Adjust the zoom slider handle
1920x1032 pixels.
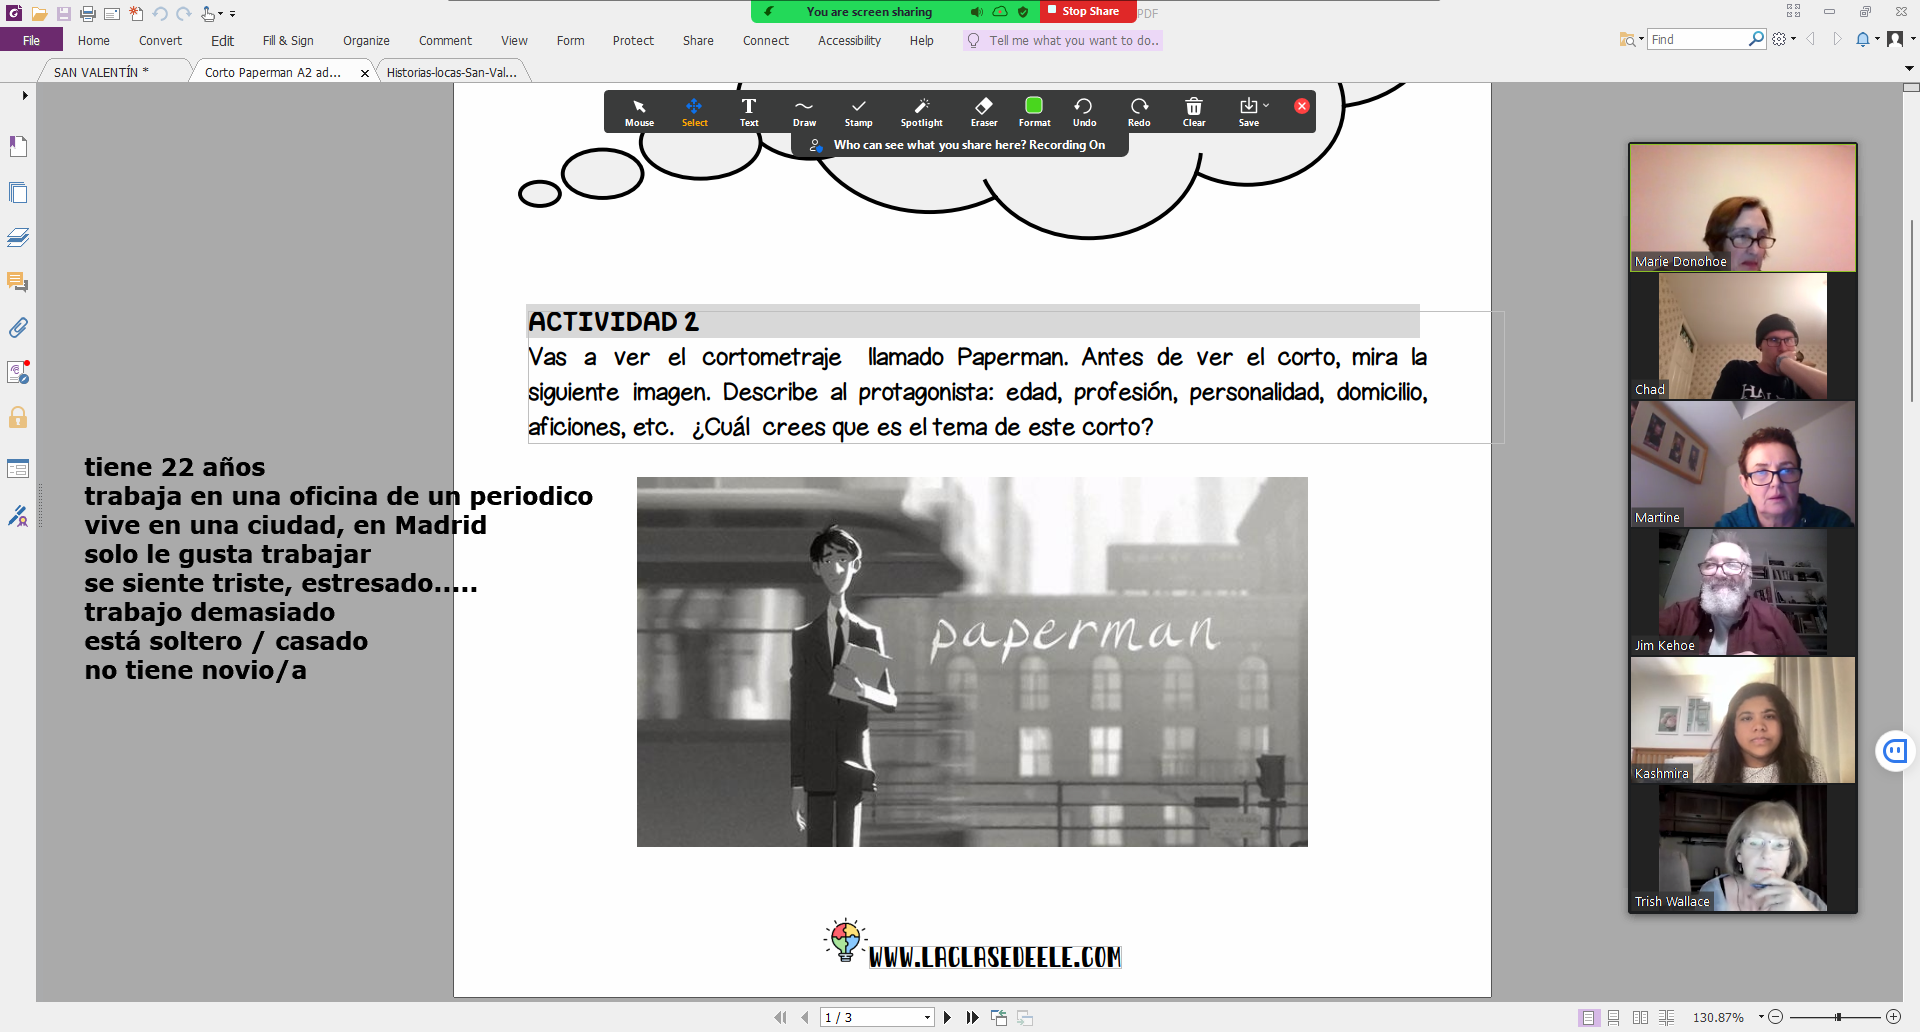[1838, 1017]
